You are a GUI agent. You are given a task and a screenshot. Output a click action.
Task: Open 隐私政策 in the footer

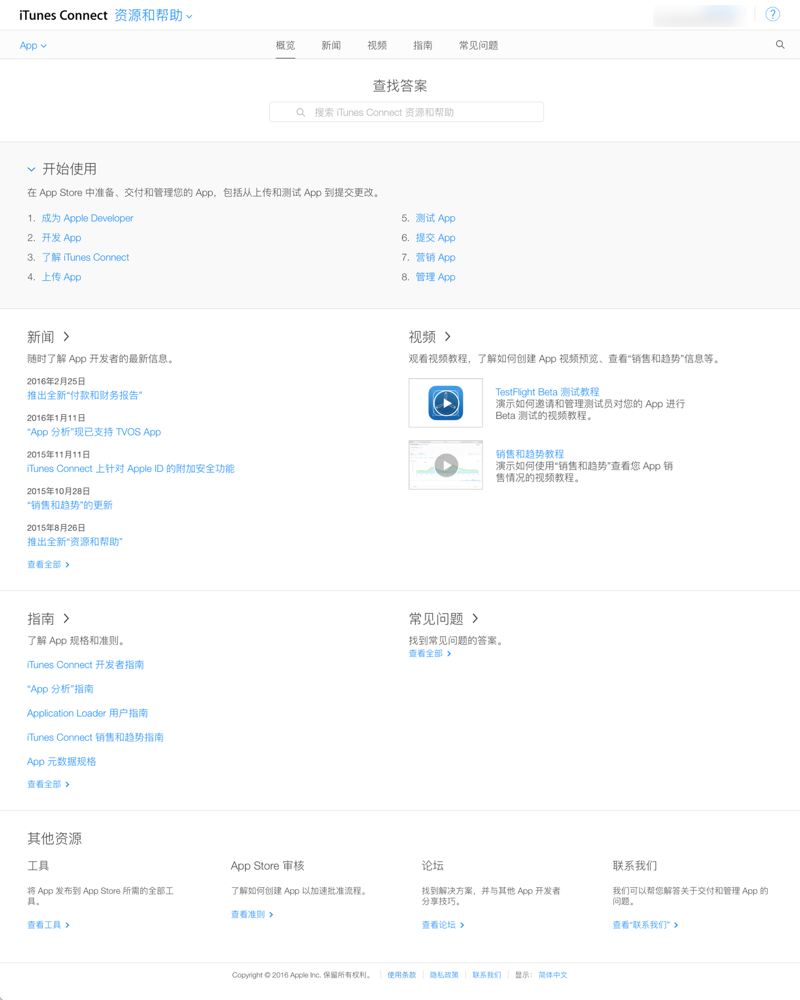click(x=444, y=975)
